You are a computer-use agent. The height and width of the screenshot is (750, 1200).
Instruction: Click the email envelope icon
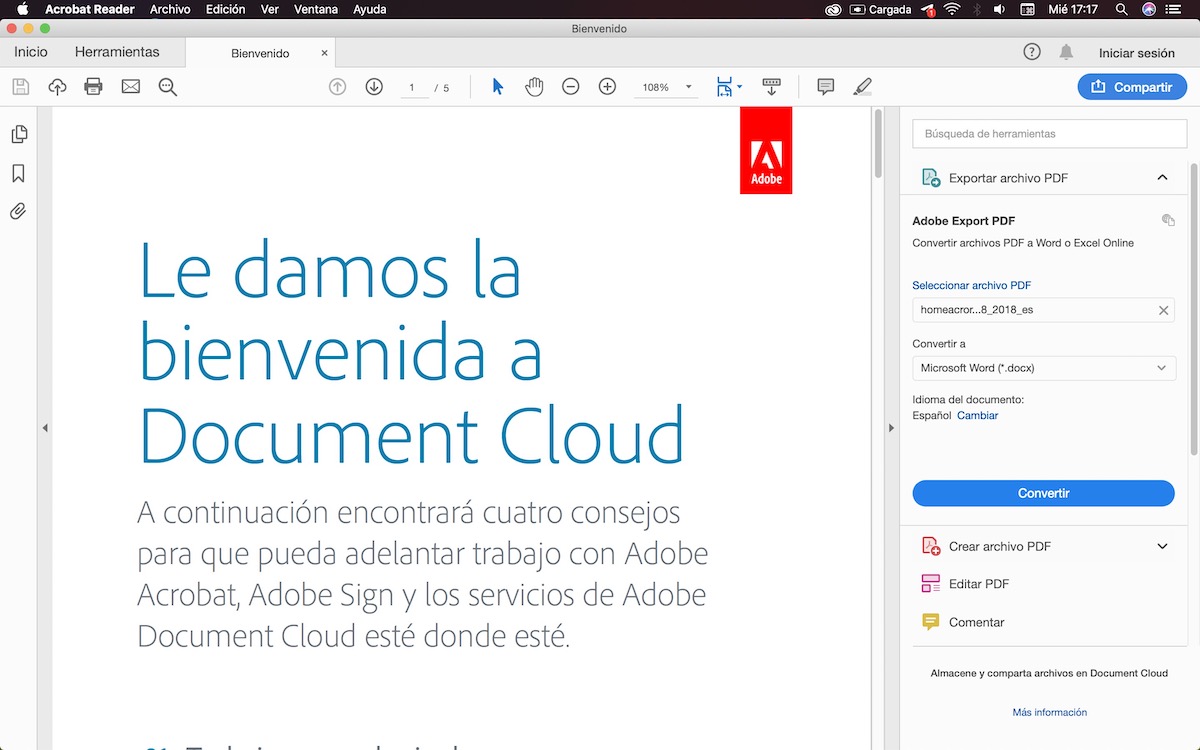coord(130,87)
